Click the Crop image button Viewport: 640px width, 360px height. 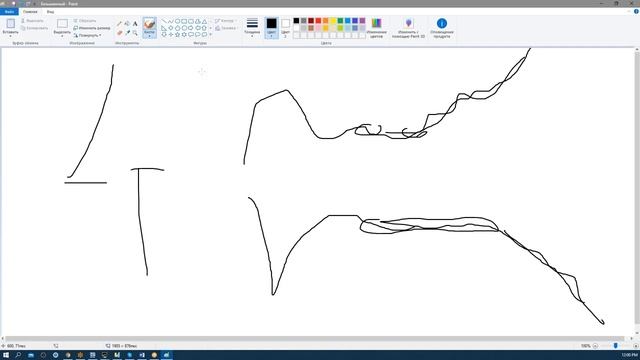(x=85, y=20)
